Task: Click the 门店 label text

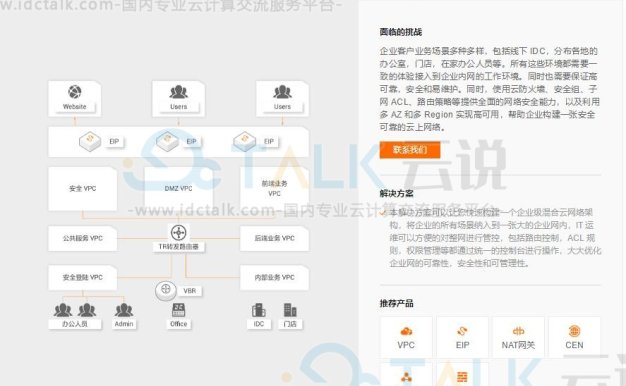Action: point(290,324)
